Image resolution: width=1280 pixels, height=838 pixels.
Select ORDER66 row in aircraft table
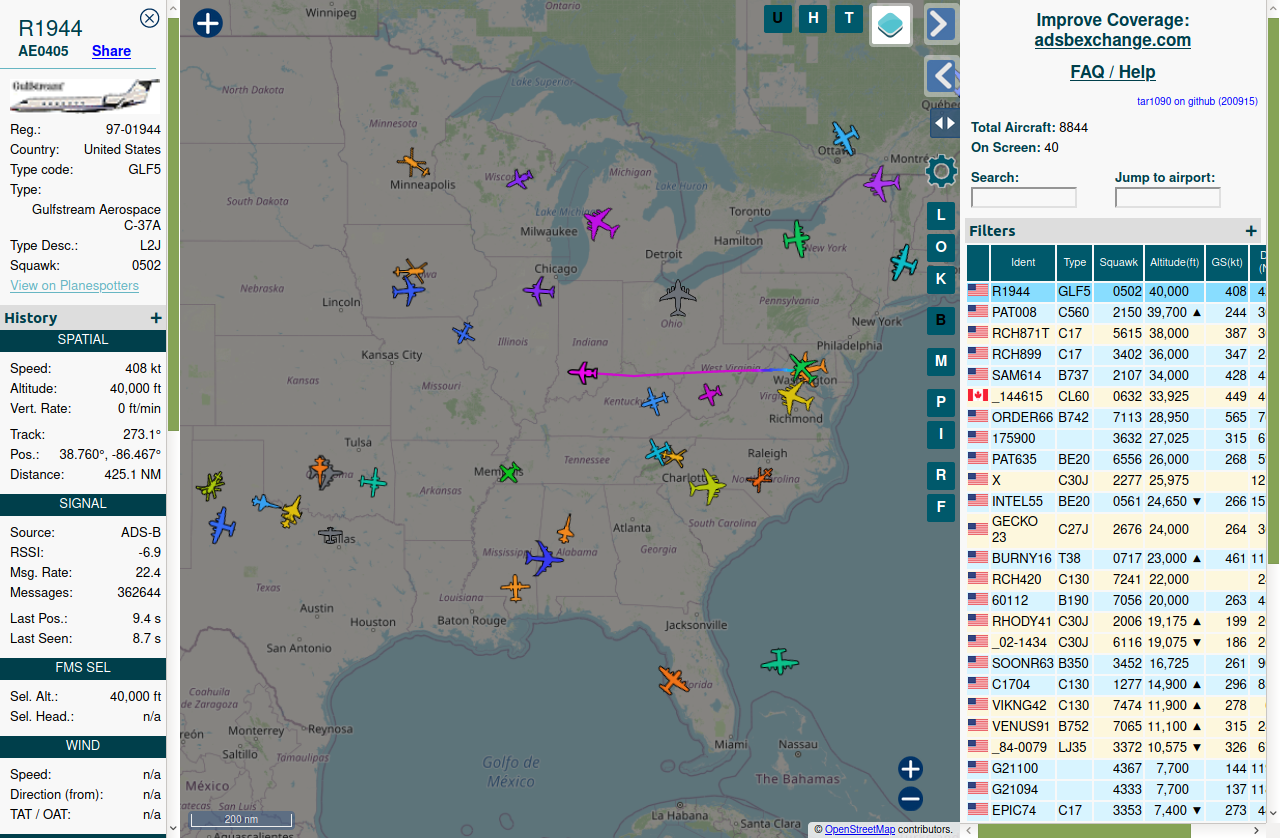click(1116, 417)
